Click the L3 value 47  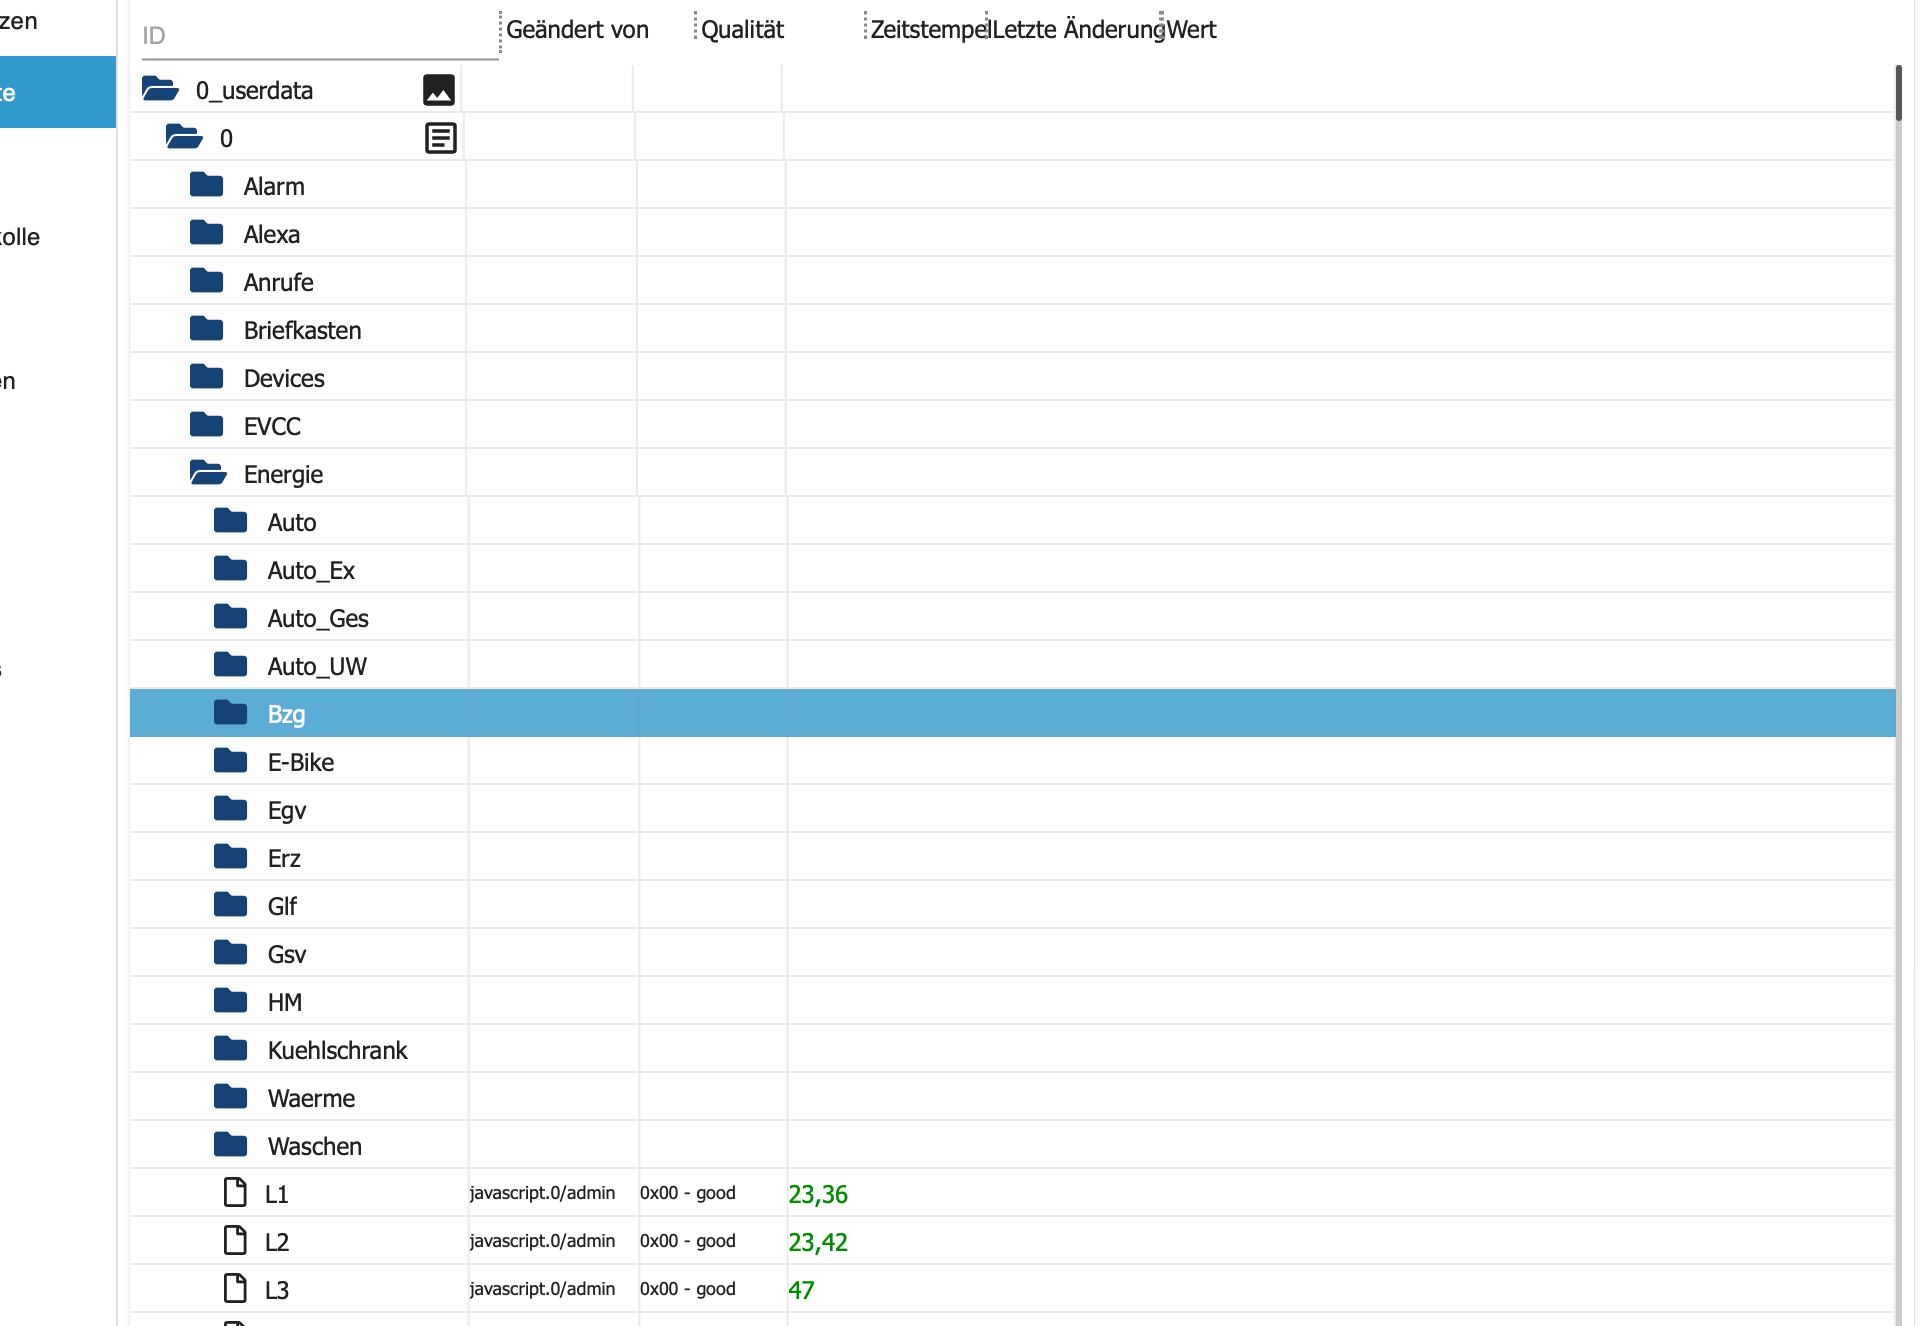pyautogui.click(x=801, y=1290)
